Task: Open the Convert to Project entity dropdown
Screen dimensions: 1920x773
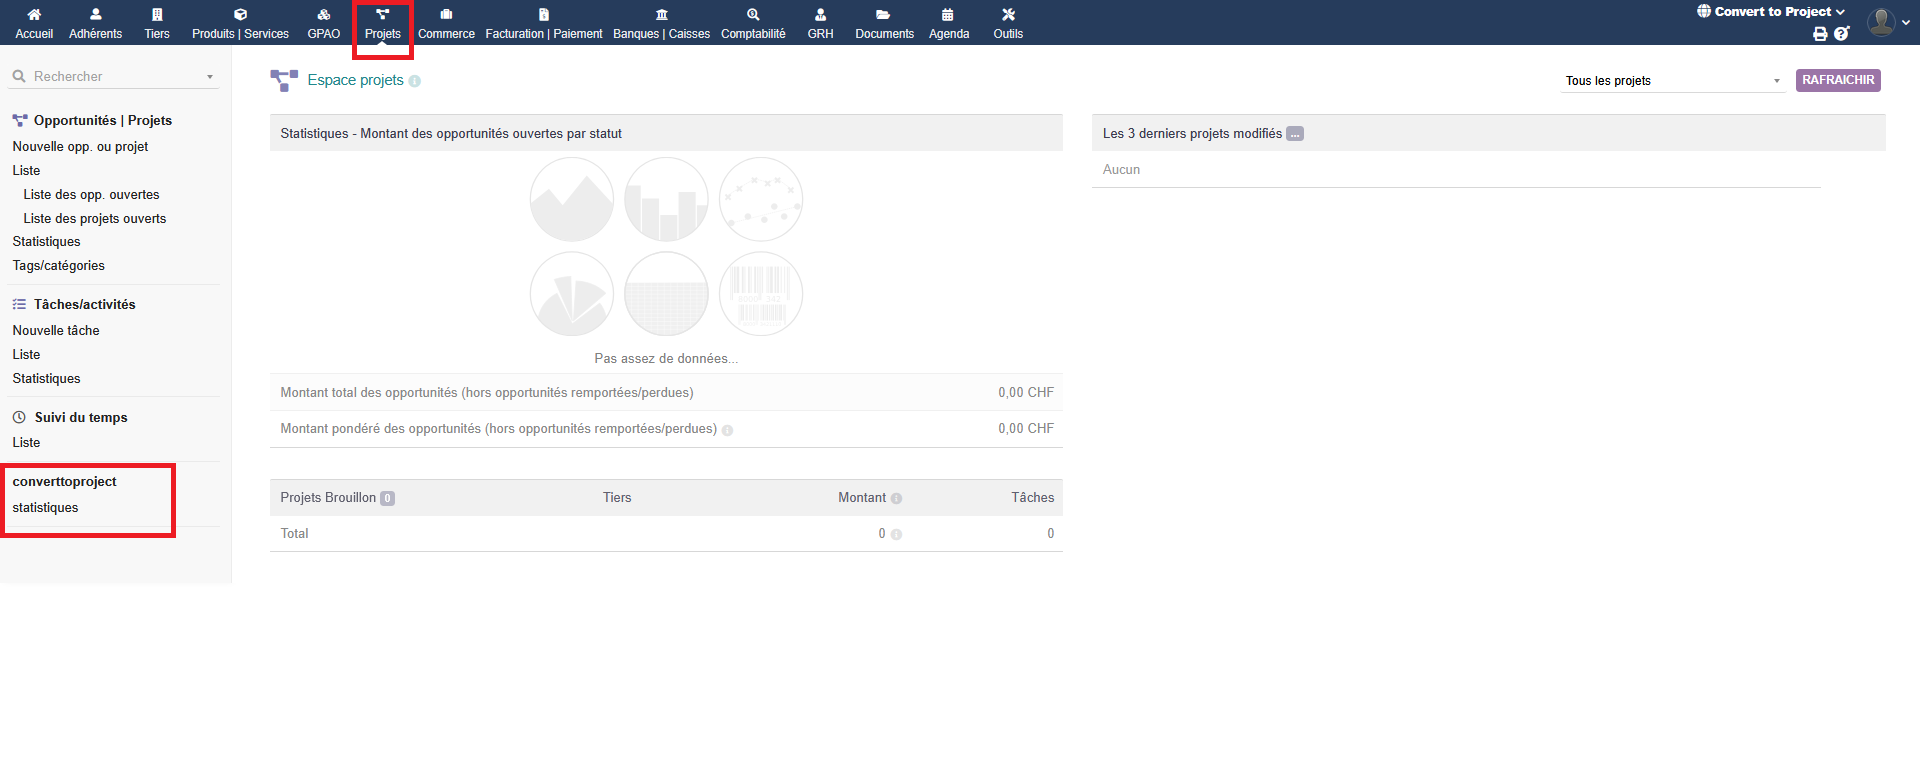Action: [x=1771, y=12]
